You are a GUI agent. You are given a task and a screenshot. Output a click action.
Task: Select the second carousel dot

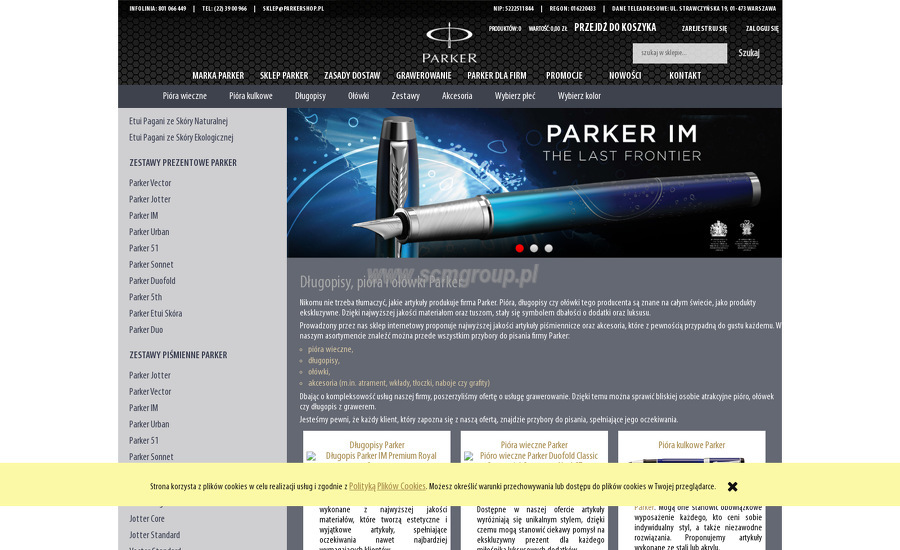coord(534,248)
